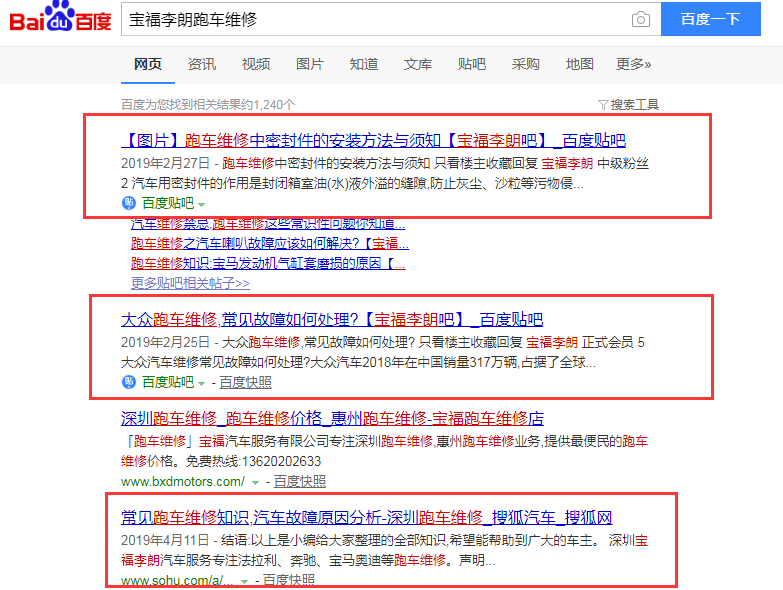The image size is (783, 590).
Task: Open 搜索工具 search tools
Action: click(x=634, y=105)
